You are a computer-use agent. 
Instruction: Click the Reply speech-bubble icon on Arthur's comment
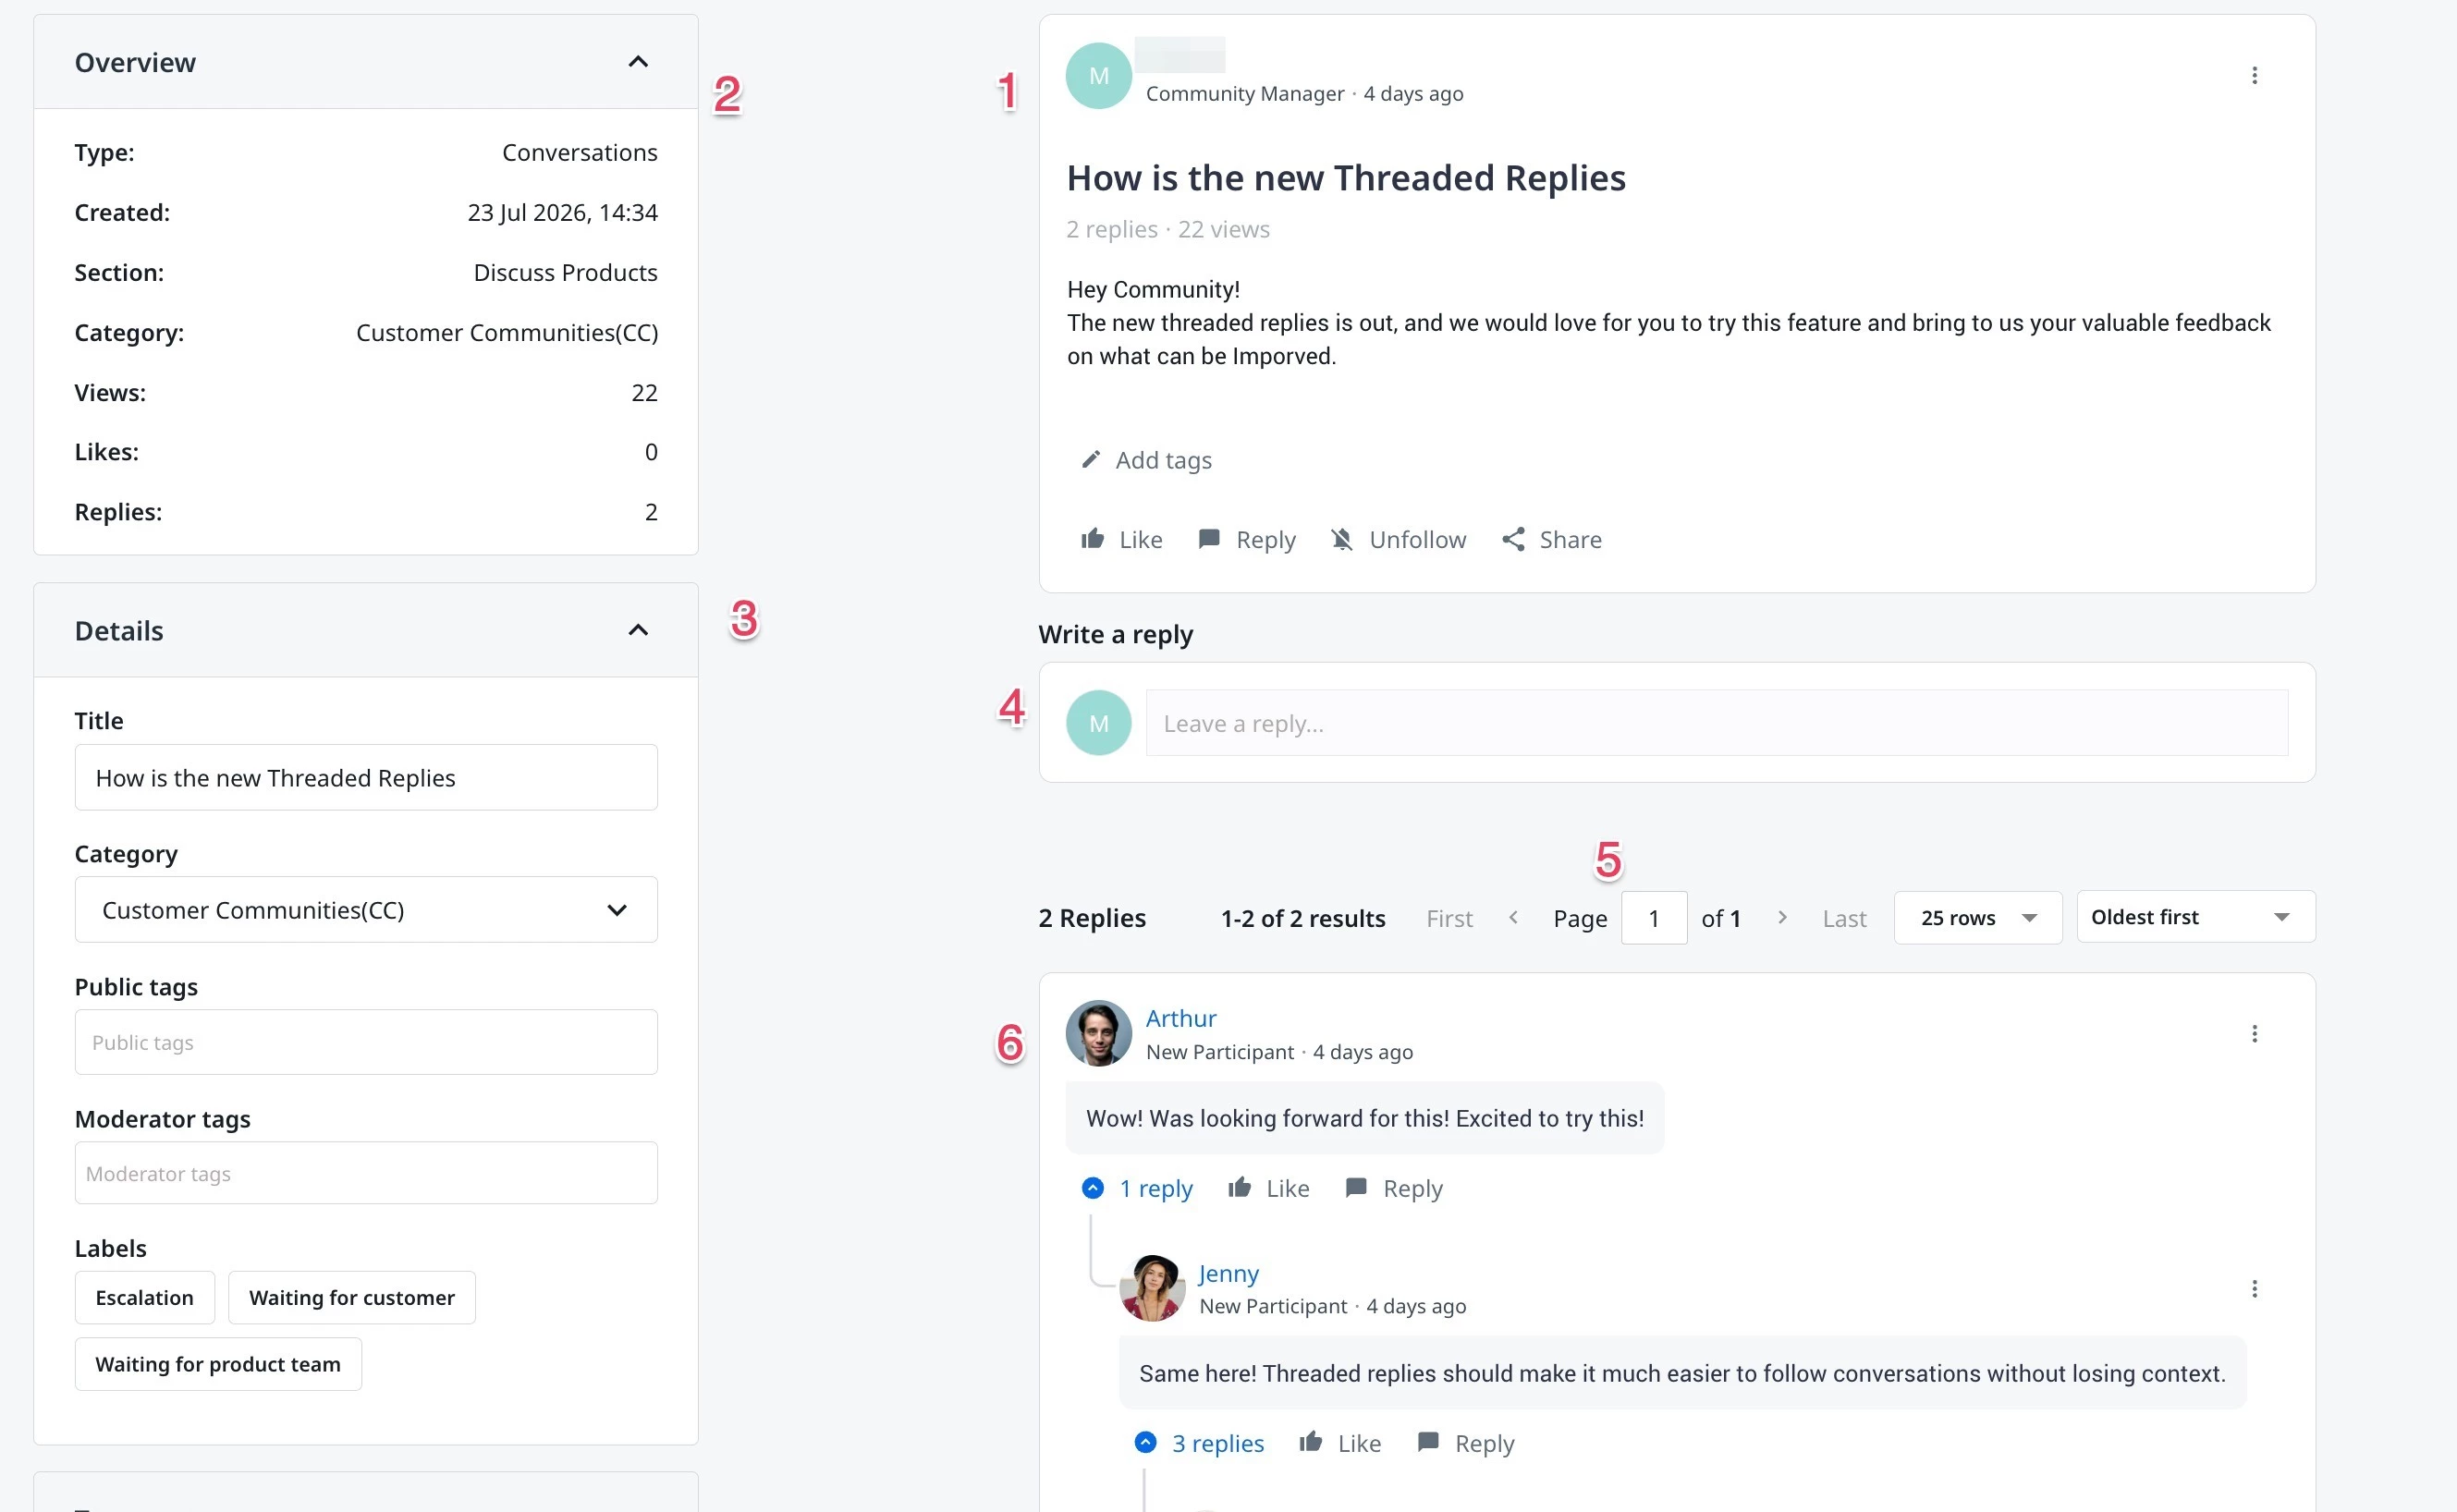(1356, 1188)
